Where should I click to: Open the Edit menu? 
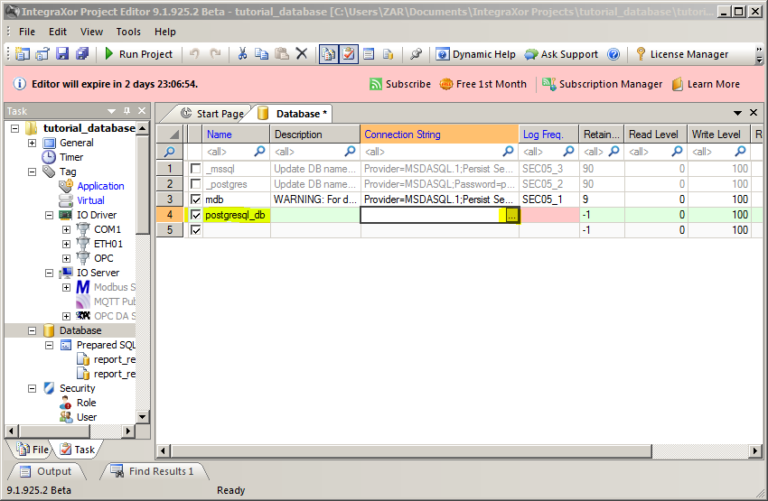tap(57, 32)
